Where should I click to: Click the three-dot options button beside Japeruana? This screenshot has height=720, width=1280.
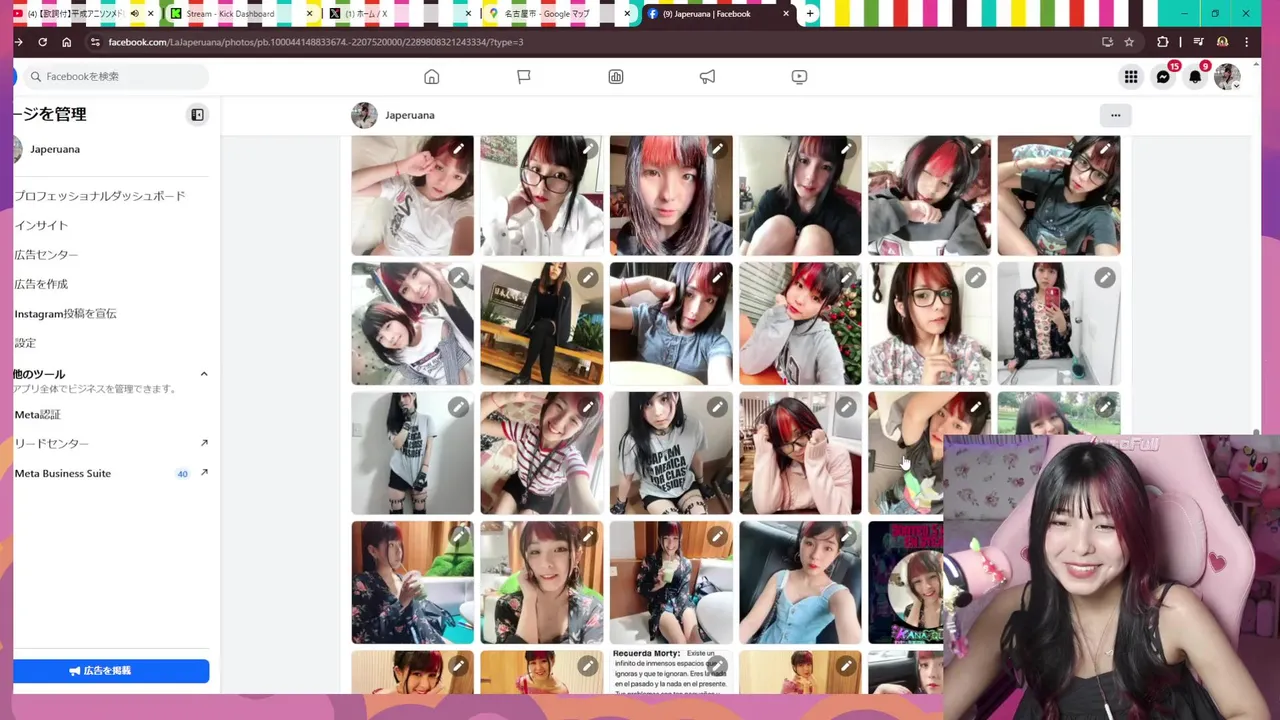[1115, 115]
